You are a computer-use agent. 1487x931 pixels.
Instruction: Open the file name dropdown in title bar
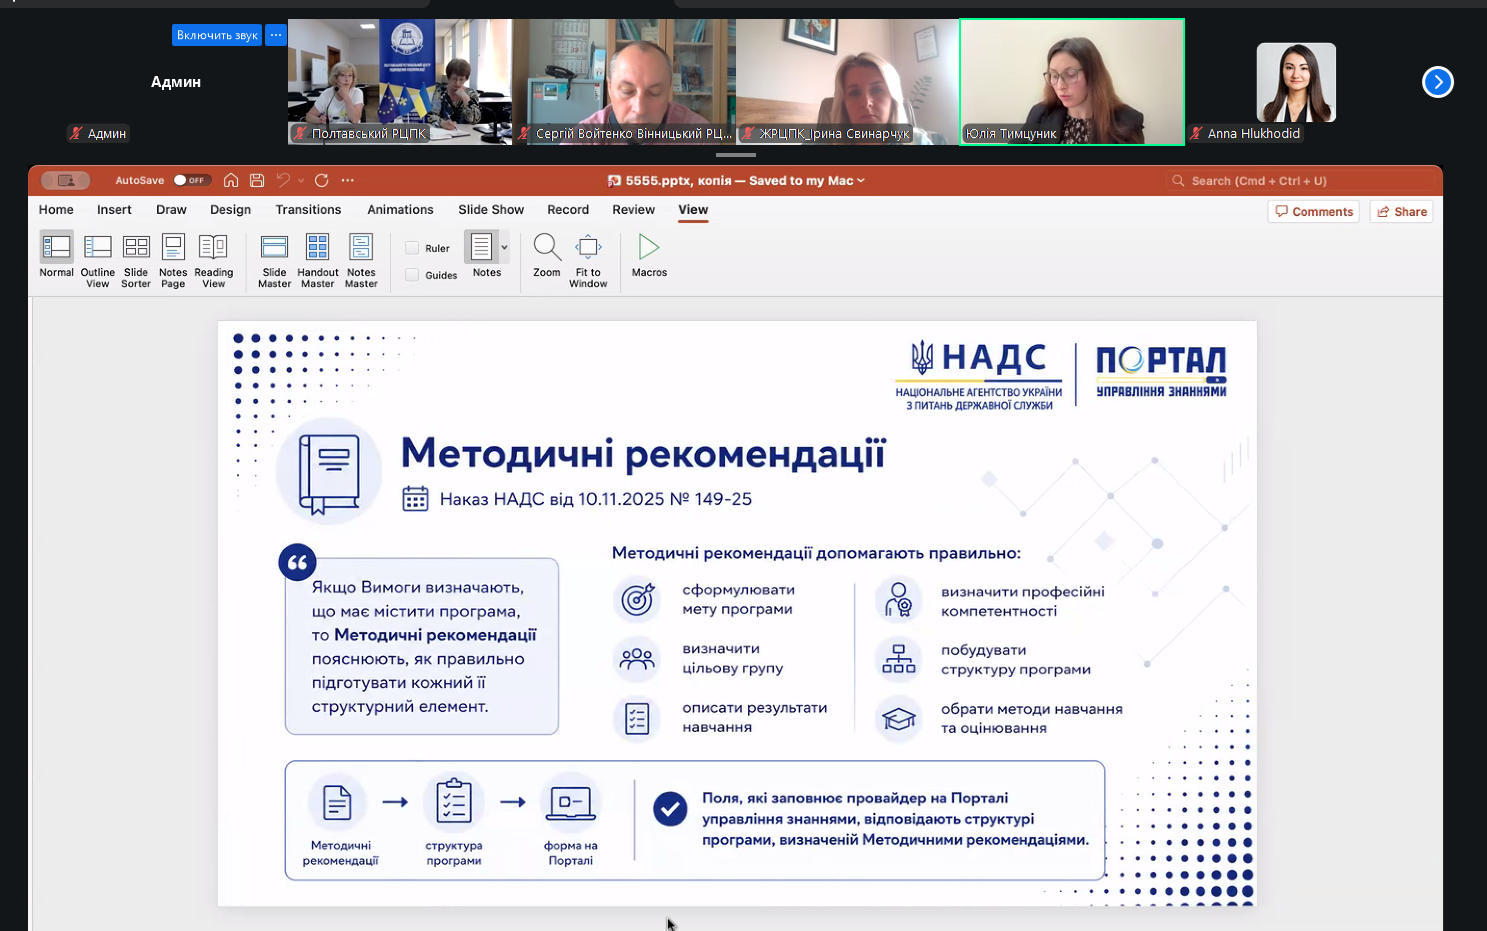pos(861,181)
